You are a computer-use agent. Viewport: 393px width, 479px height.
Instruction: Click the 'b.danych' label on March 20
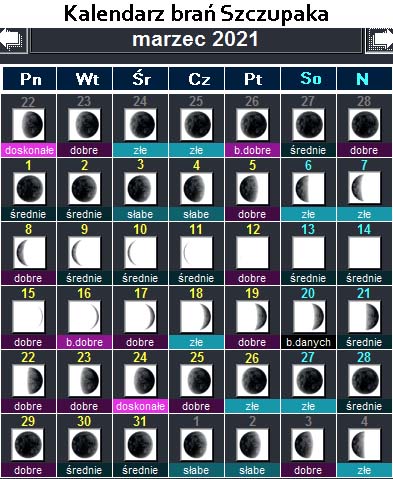point(308,342)
